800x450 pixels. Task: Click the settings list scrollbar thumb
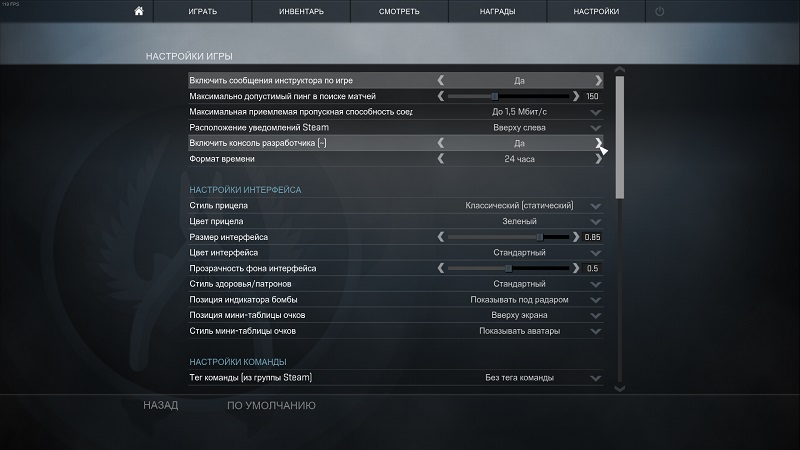pos(620,137)
